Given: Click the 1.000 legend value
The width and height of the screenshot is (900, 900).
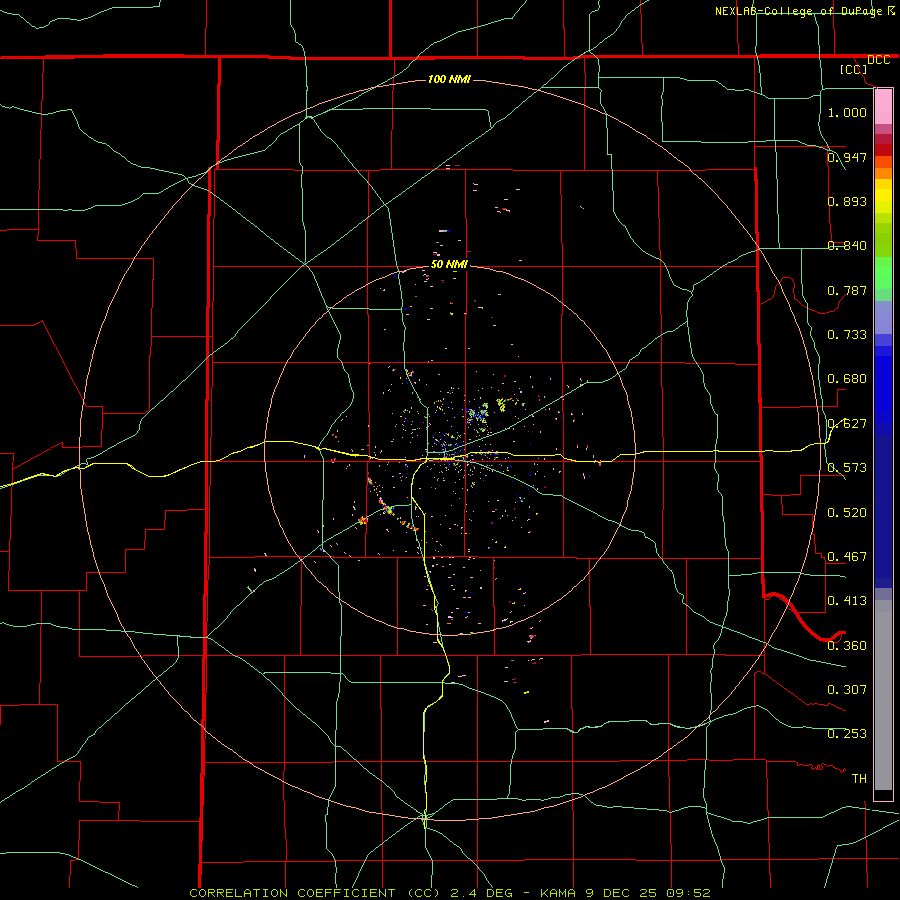Looking at the screenshot, I should coord(847,112).
